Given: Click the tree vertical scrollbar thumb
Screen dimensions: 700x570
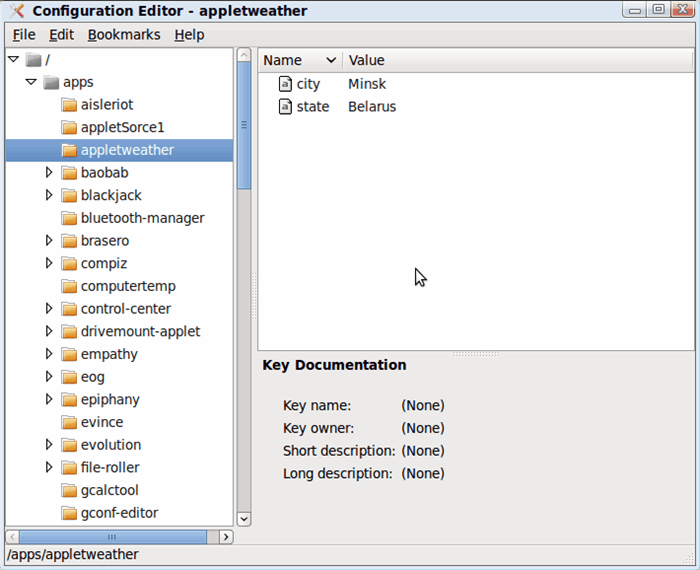Looking at the screenshot, I should (244, 125).
